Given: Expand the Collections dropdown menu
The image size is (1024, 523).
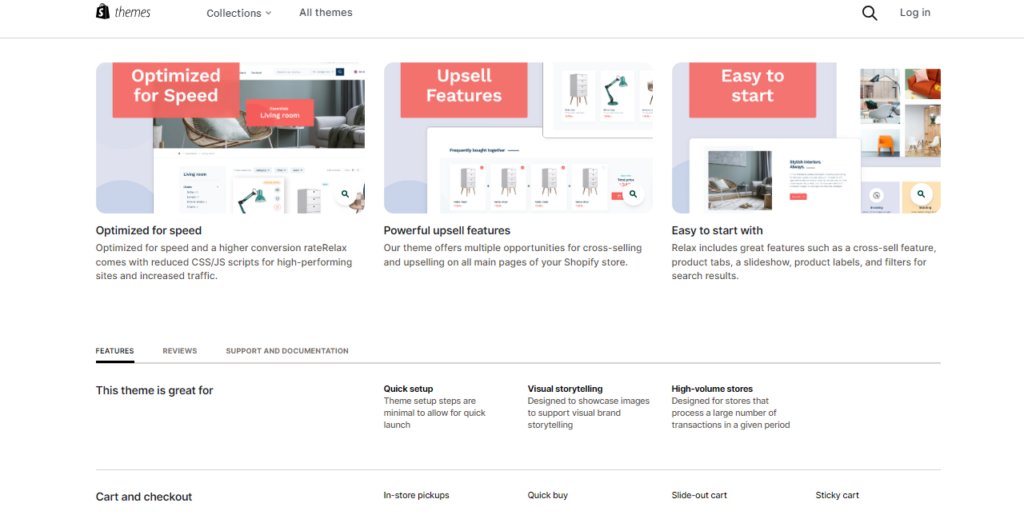Looking at the screenshot, I should point(233,13).
